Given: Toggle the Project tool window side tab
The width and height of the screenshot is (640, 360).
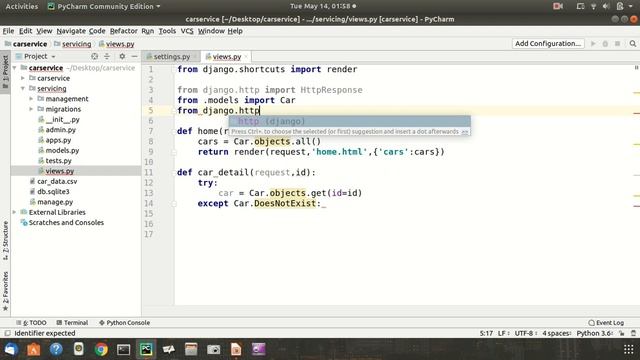Looking at the screenshot, I should click(x=5, y=72).
